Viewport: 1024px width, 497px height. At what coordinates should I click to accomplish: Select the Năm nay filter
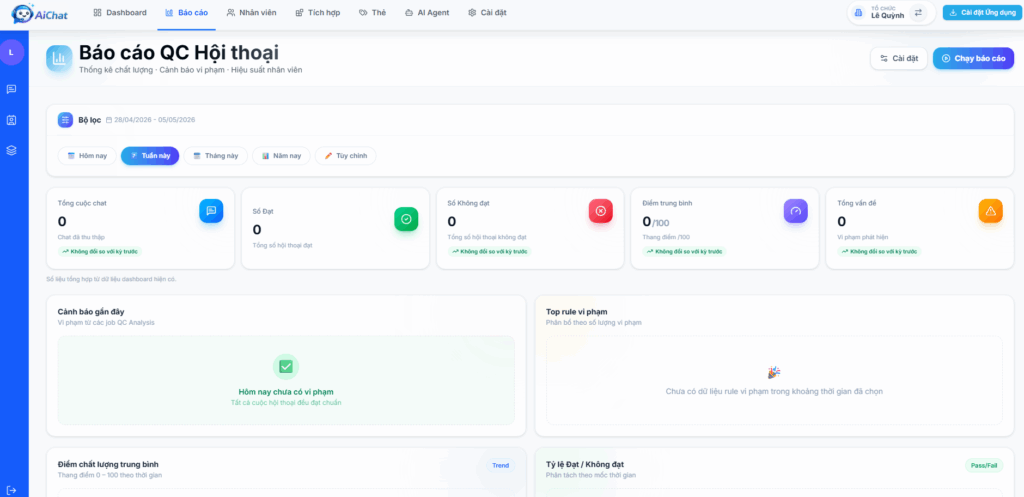tap(281, 156)
